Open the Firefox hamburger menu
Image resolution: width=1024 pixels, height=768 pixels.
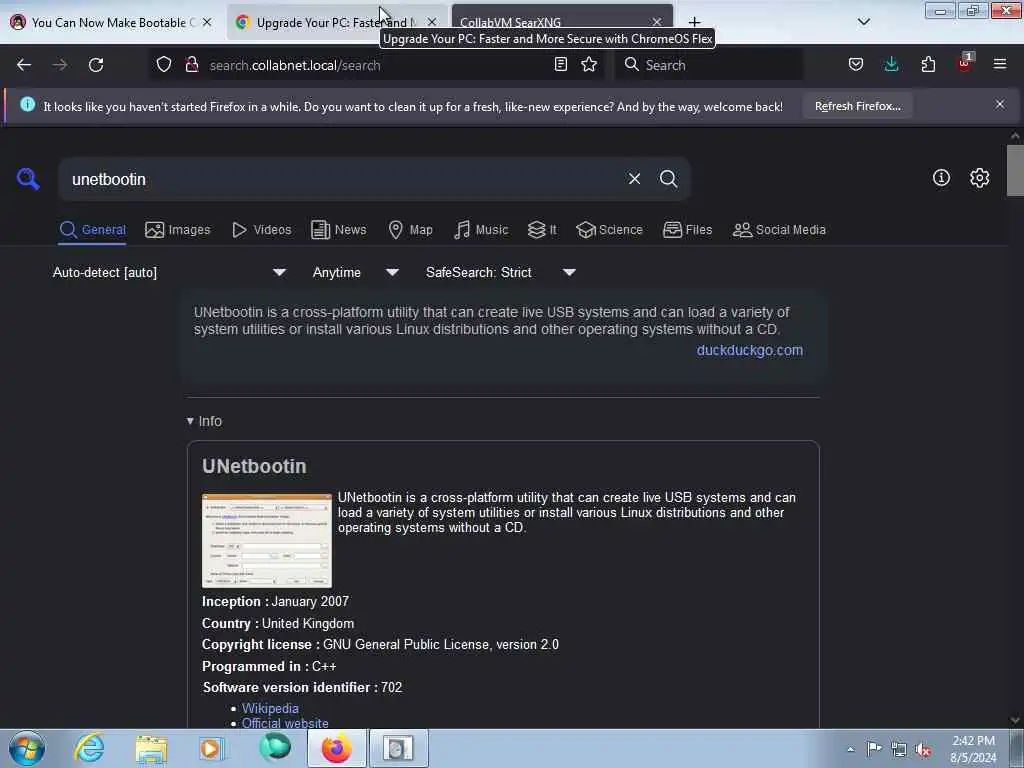1000,64
